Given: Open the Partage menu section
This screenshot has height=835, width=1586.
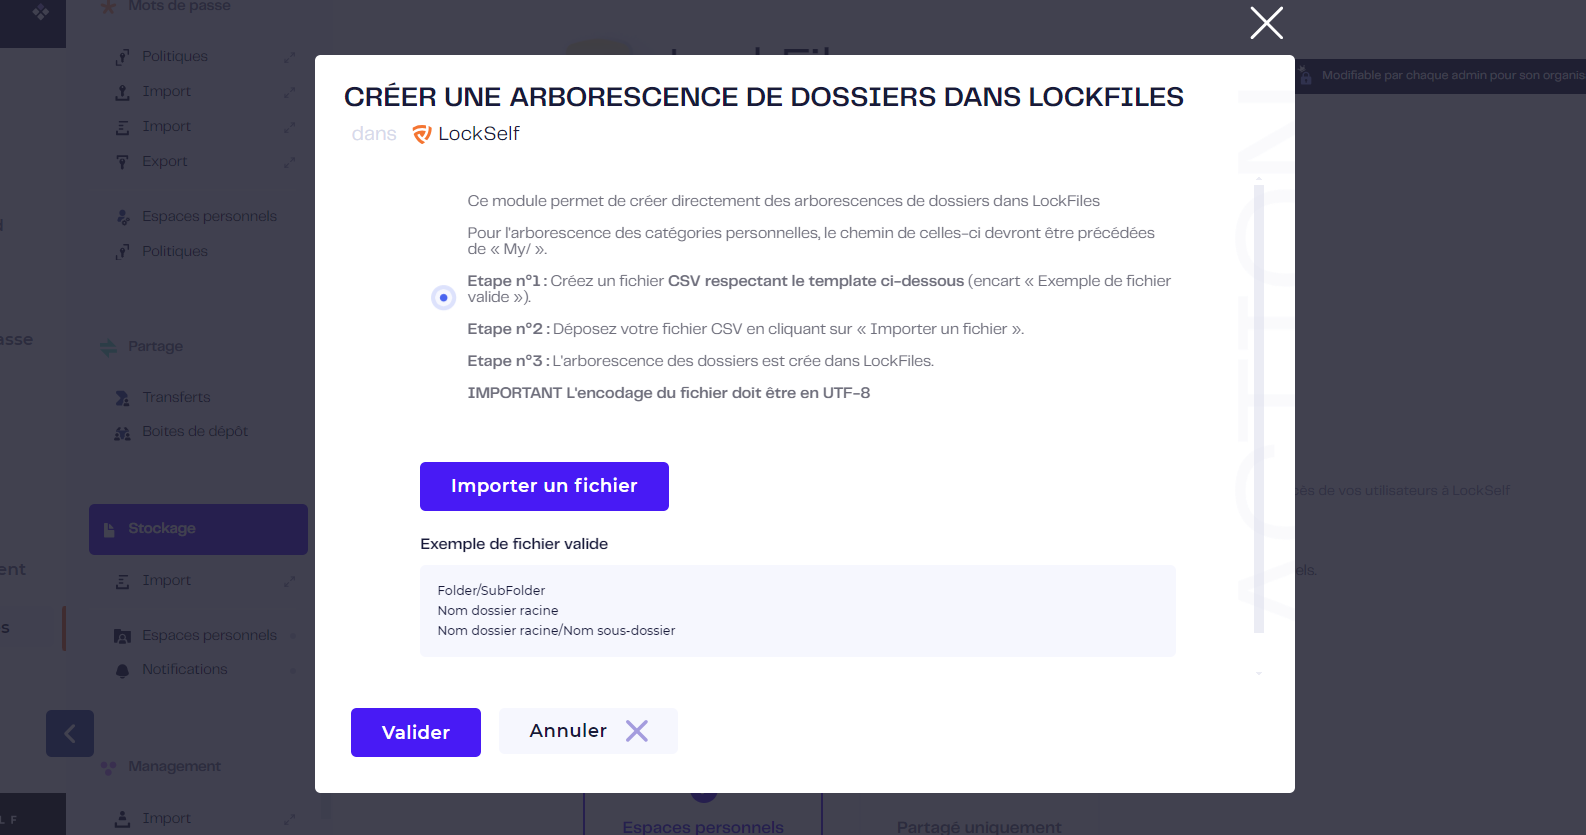Looking at the screenshot, I should pyautogui.click(x=155, y=346).
